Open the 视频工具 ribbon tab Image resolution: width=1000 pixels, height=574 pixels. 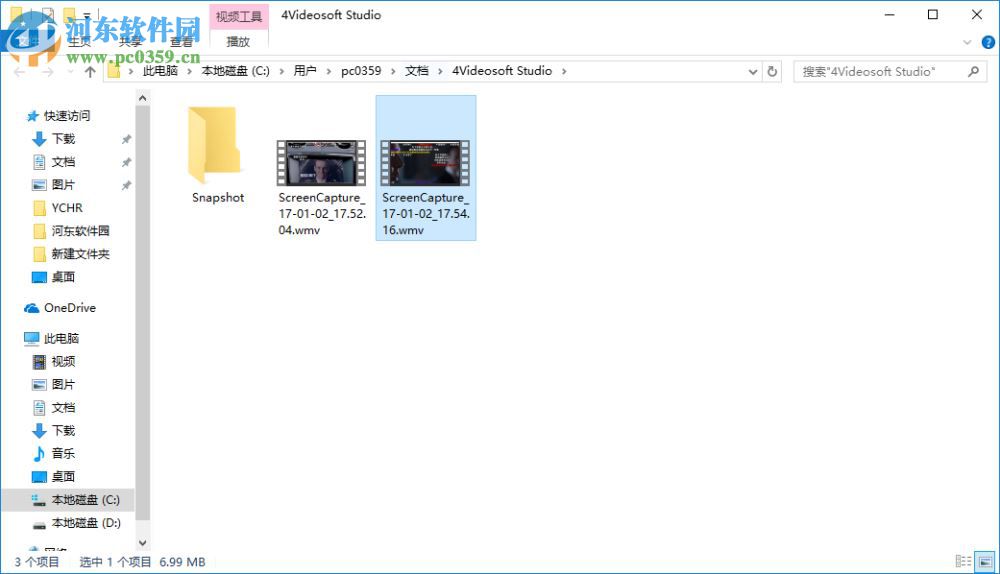(239, 17)
